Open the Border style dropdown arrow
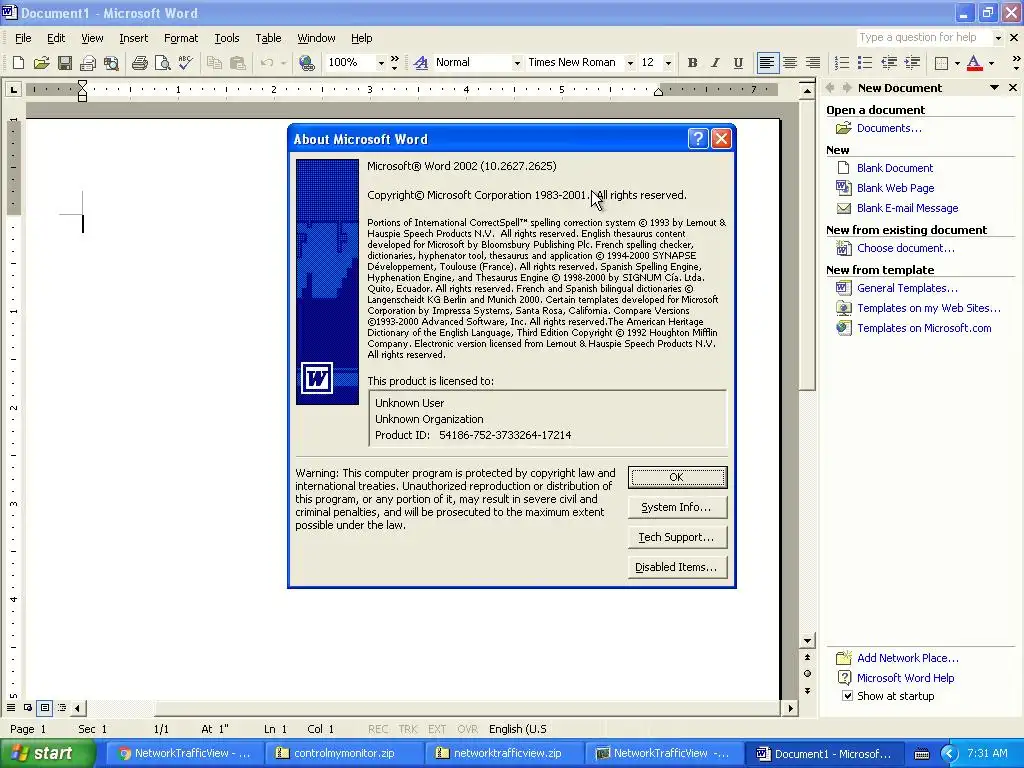This screenshot has width=1024, height=768. 957,63
